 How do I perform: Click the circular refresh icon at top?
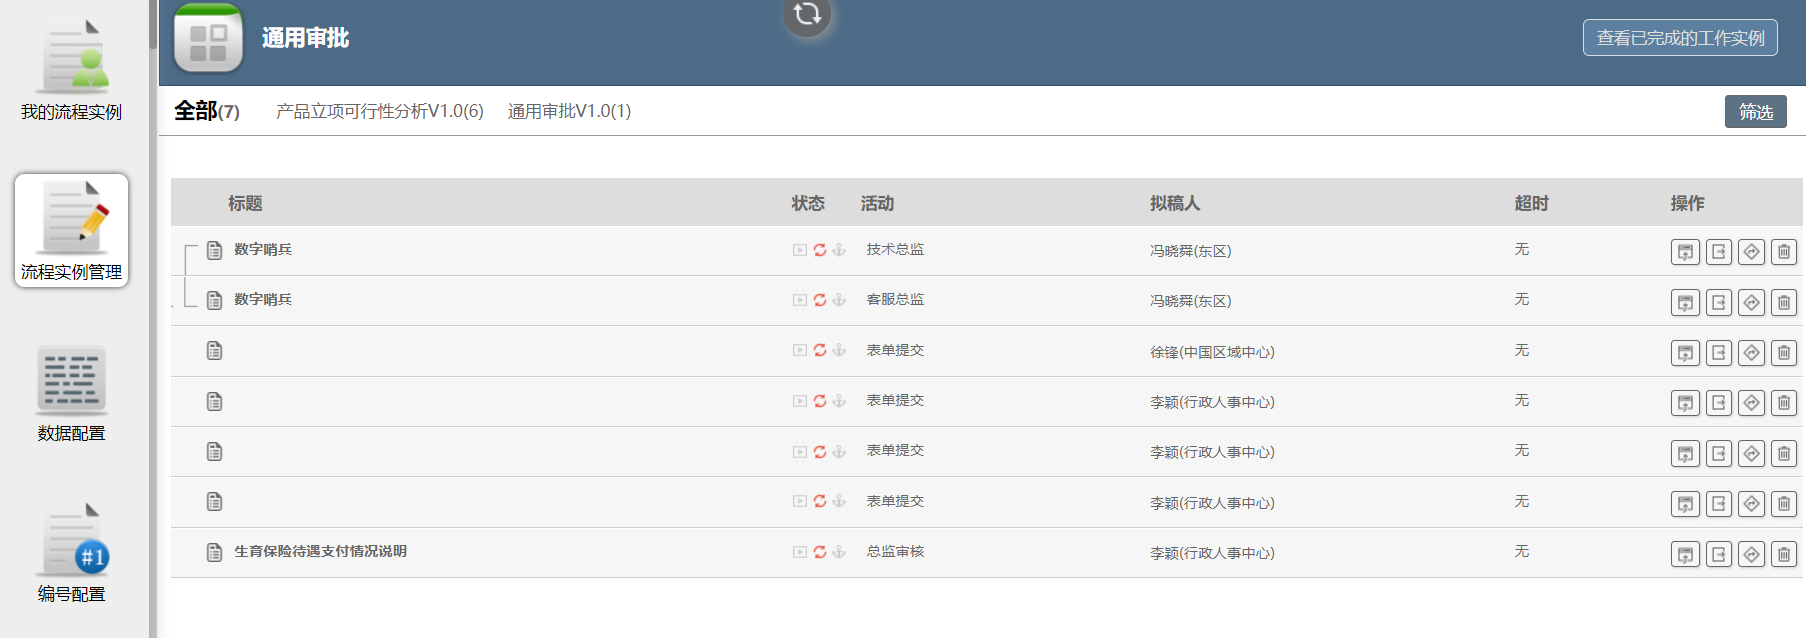[x=807, y=15]
